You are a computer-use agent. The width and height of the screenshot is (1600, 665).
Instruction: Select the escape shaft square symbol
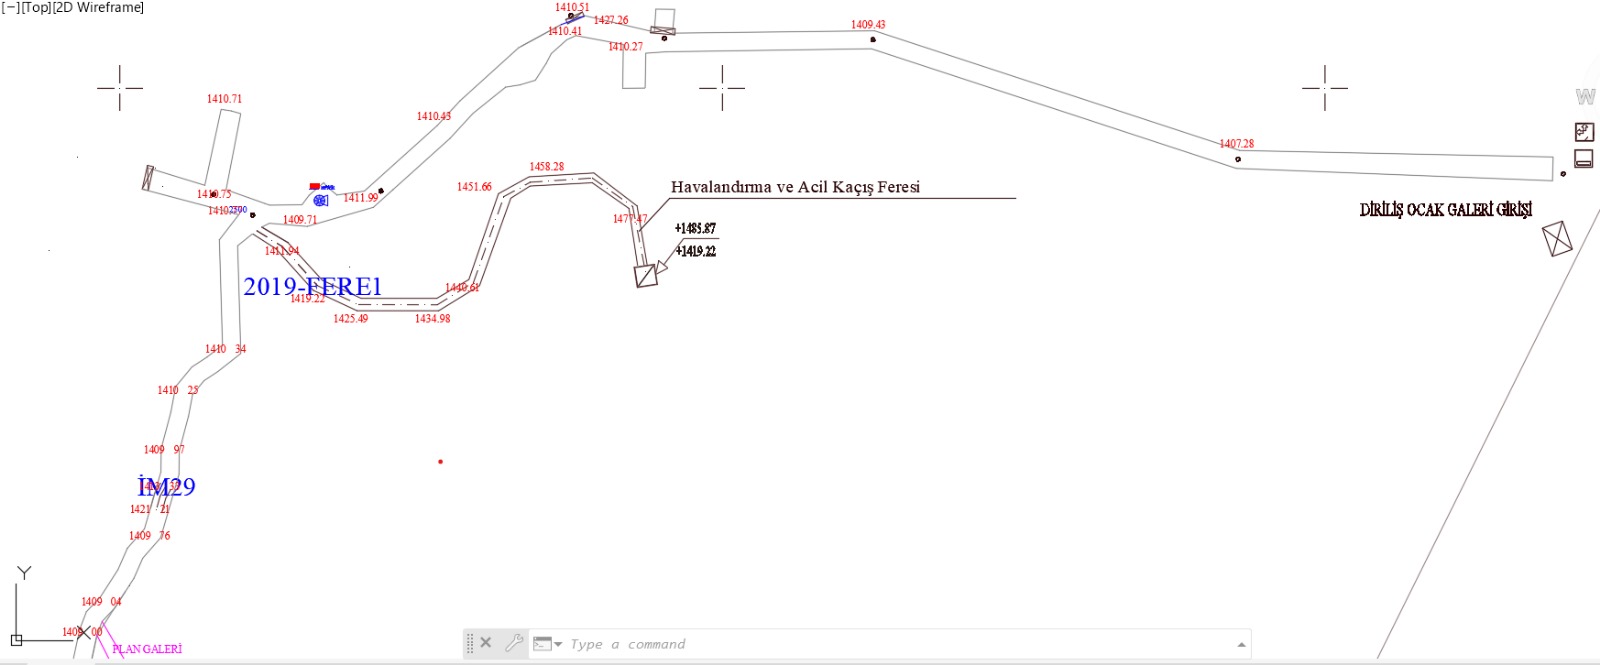(x=646, y=275)
